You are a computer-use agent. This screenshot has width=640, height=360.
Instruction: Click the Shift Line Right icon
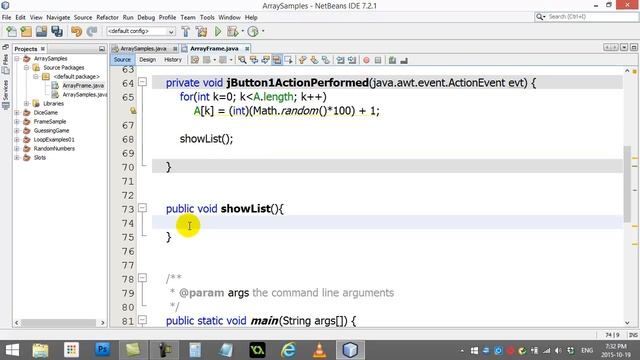pyautogui.click(x=351, y=60)
